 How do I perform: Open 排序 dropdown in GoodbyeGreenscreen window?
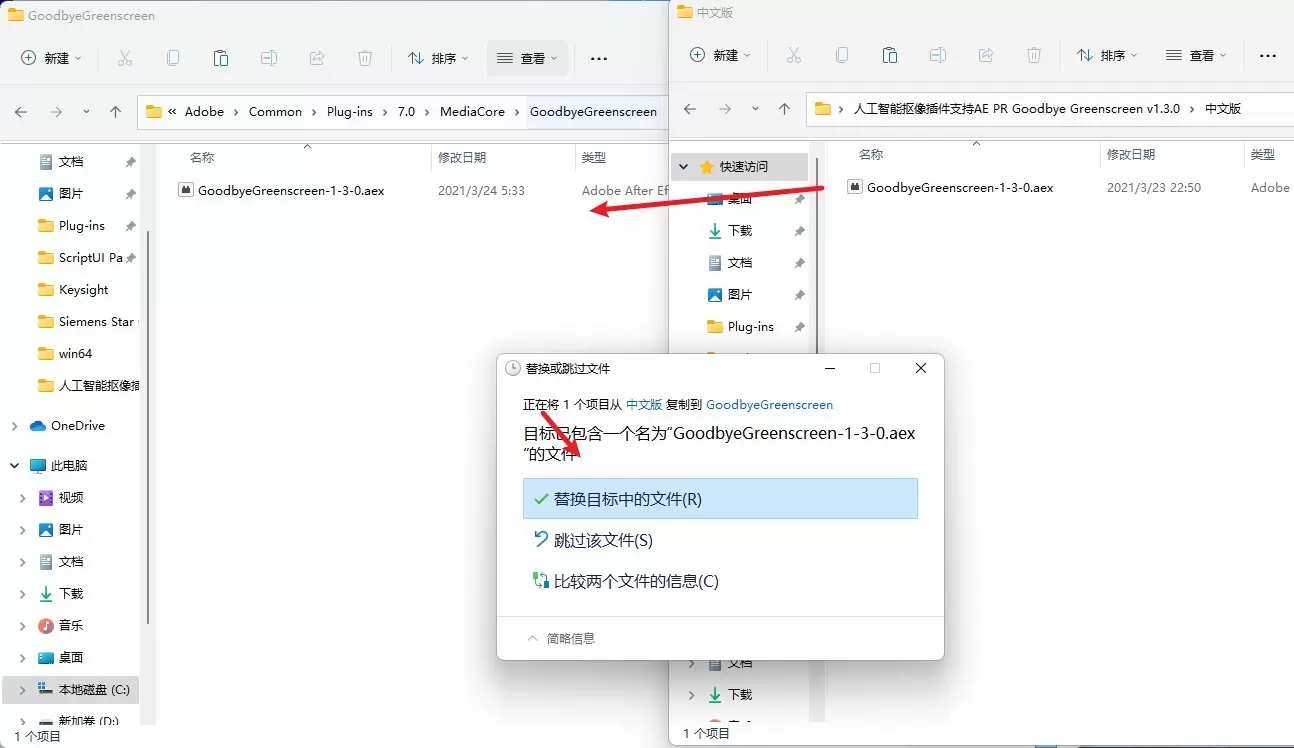pyautogui.click(x=438, y=59)
